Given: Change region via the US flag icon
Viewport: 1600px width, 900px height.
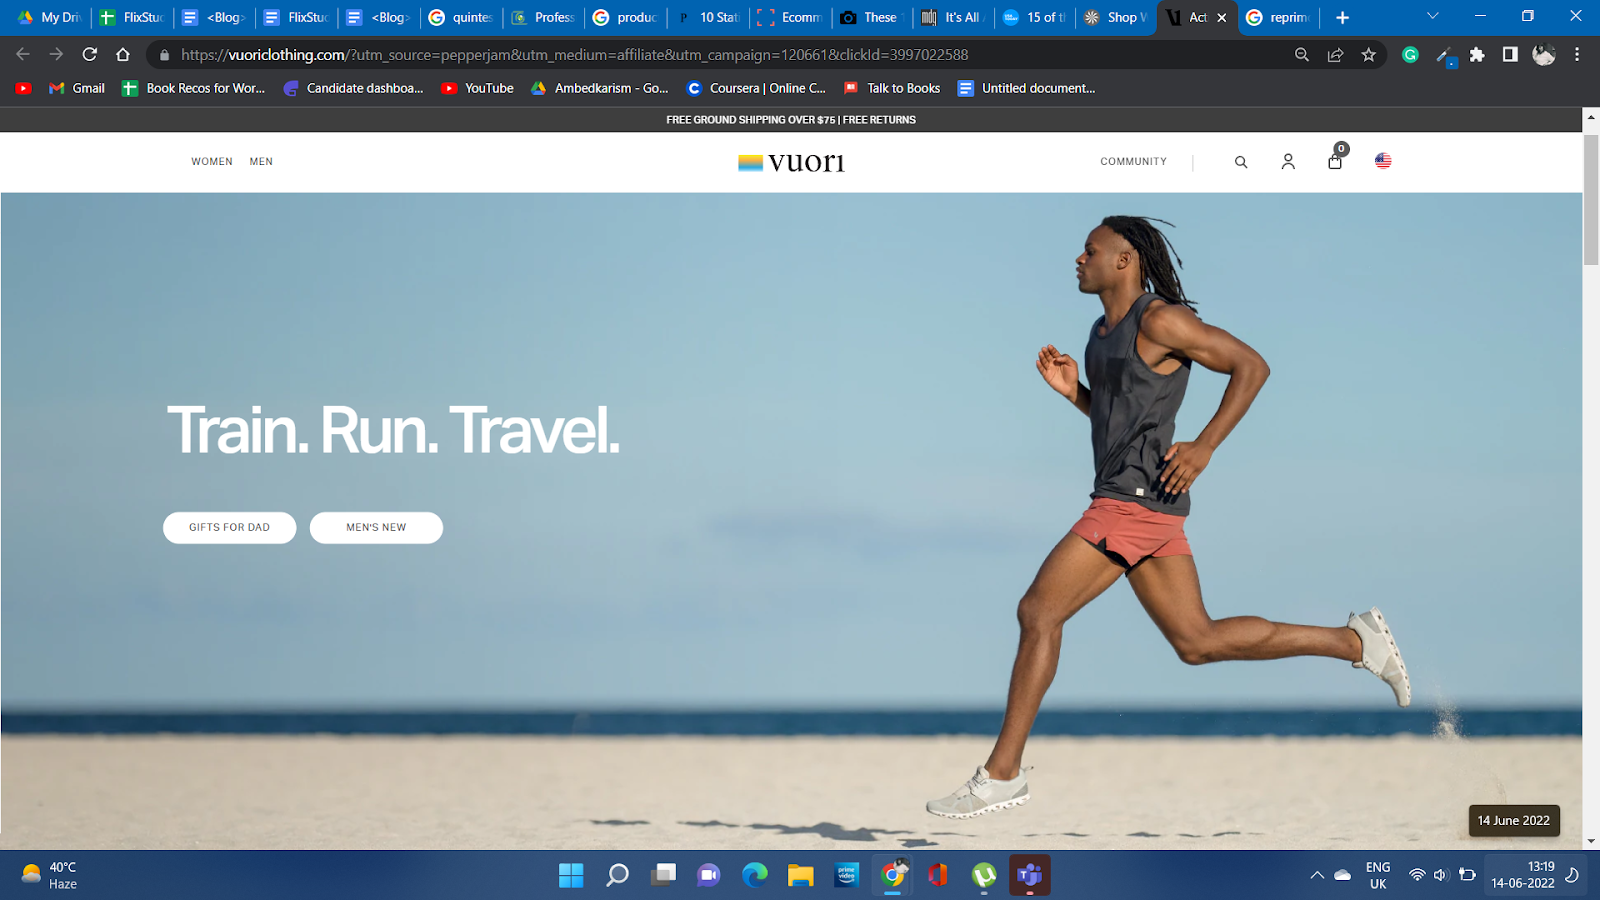Looking at the screenshot, I should tap(1383, 161).
